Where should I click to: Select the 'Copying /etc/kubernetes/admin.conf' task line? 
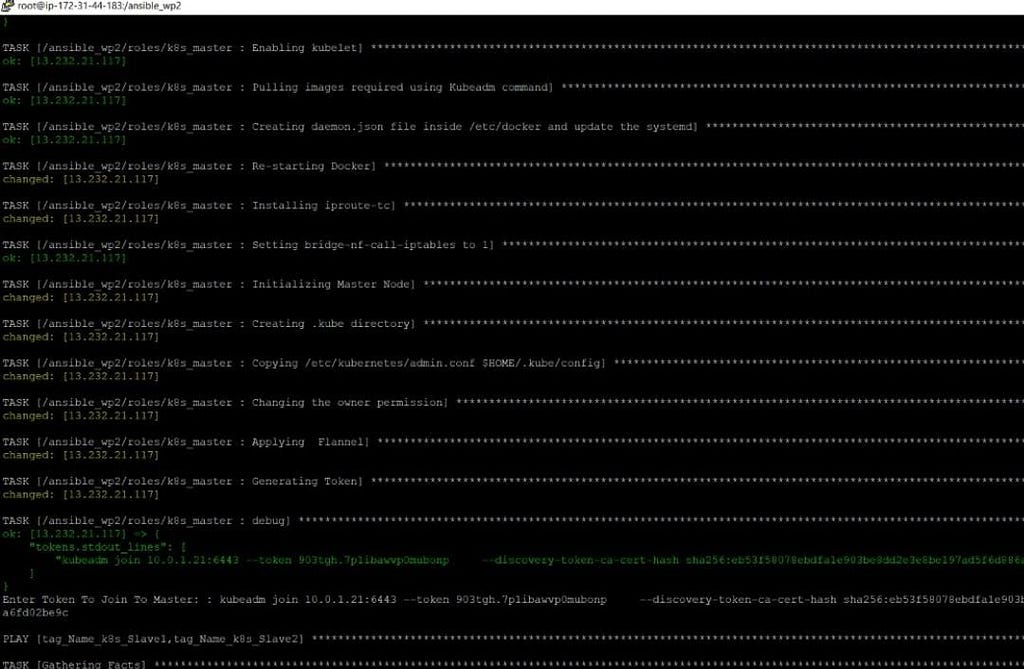point(513,363)
